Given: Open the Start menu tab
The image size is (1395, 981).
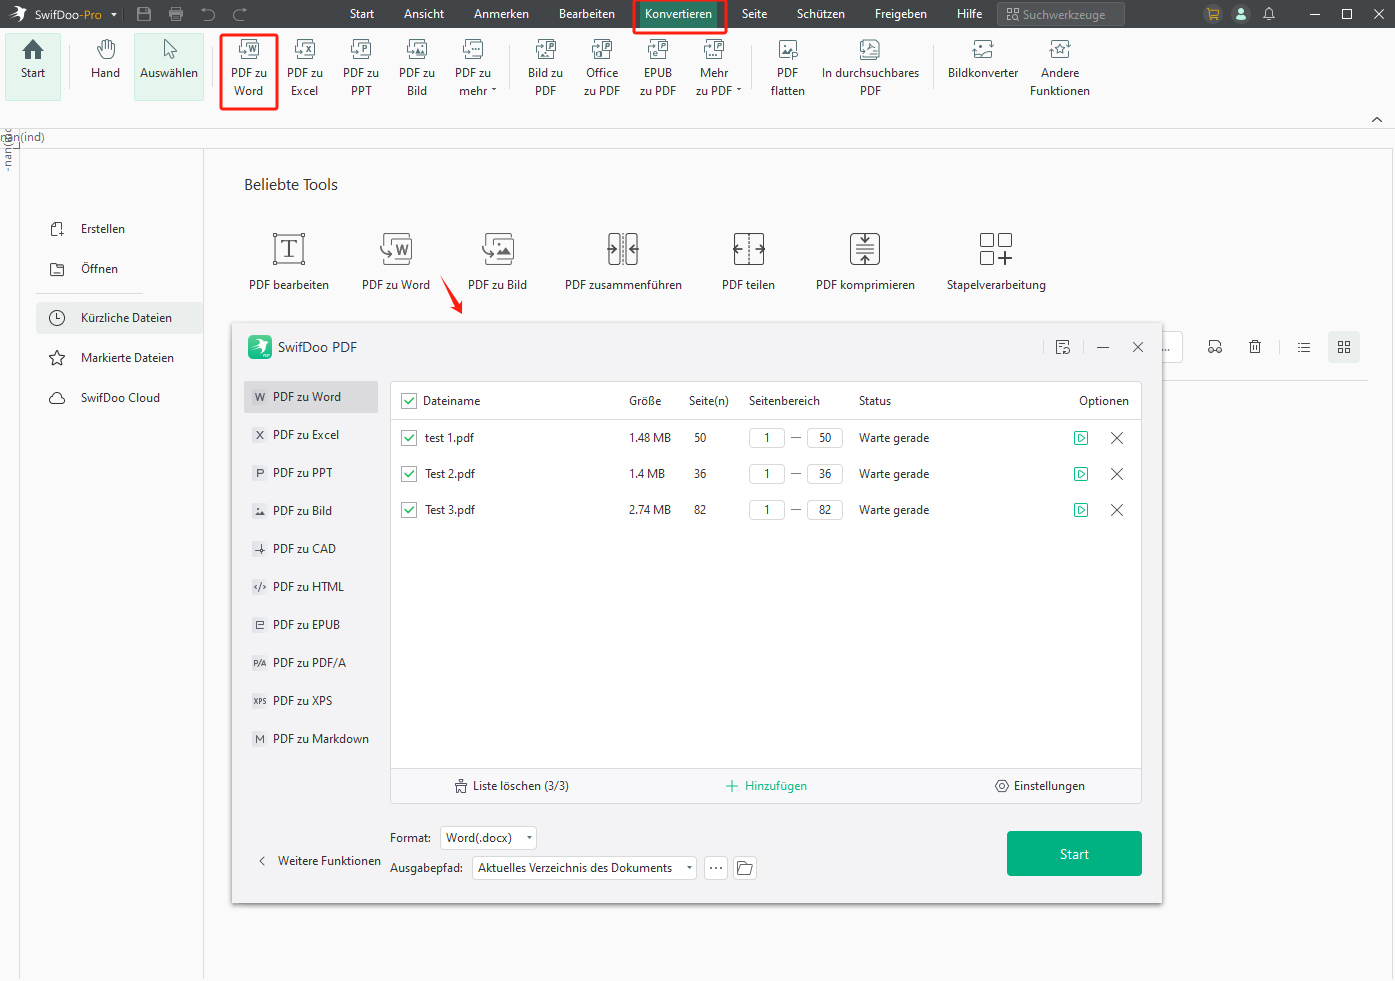Looking at the screenshot, I should coord(362,14).
